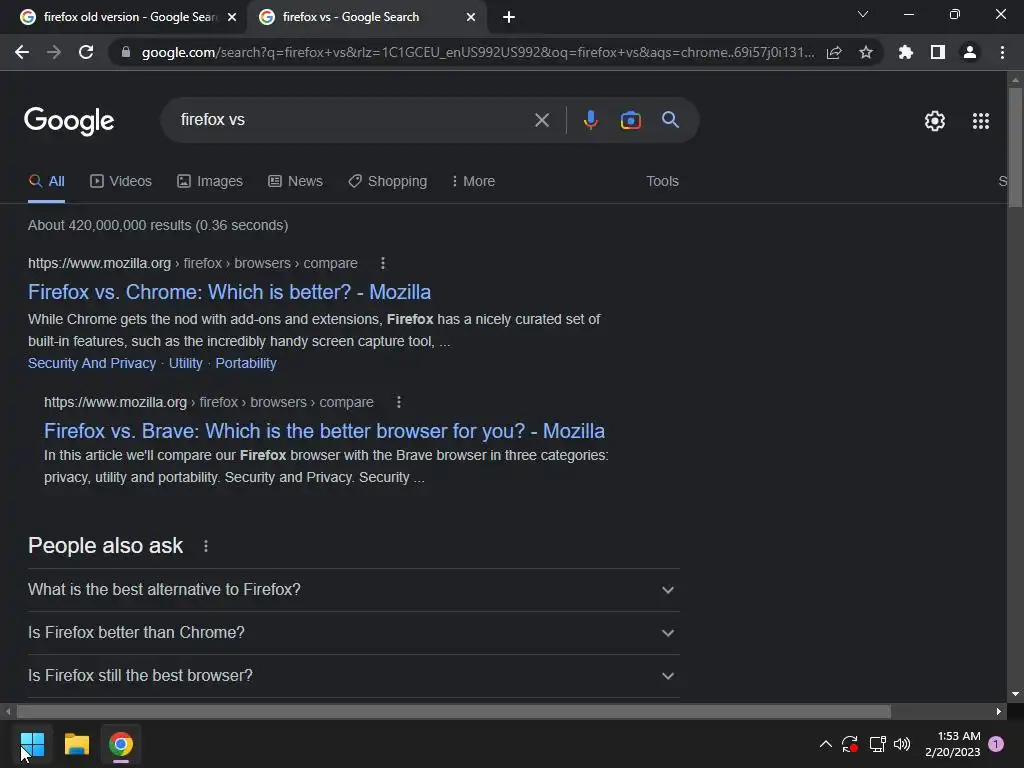1024x768 pixels.
Task: Open 'Firefox vs. Brave' Mozilla result
Action: (324, 431)
